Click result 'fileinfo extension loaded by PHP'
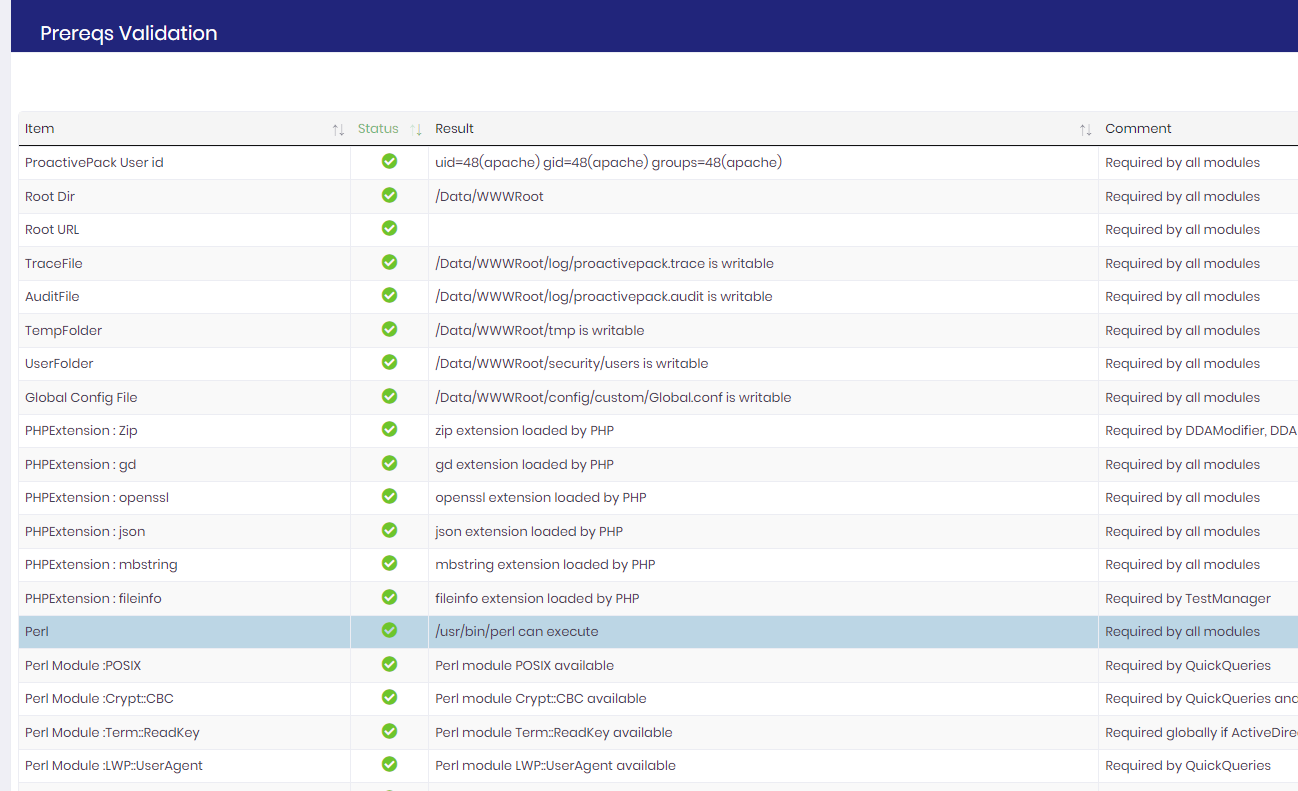 point(537,598)
